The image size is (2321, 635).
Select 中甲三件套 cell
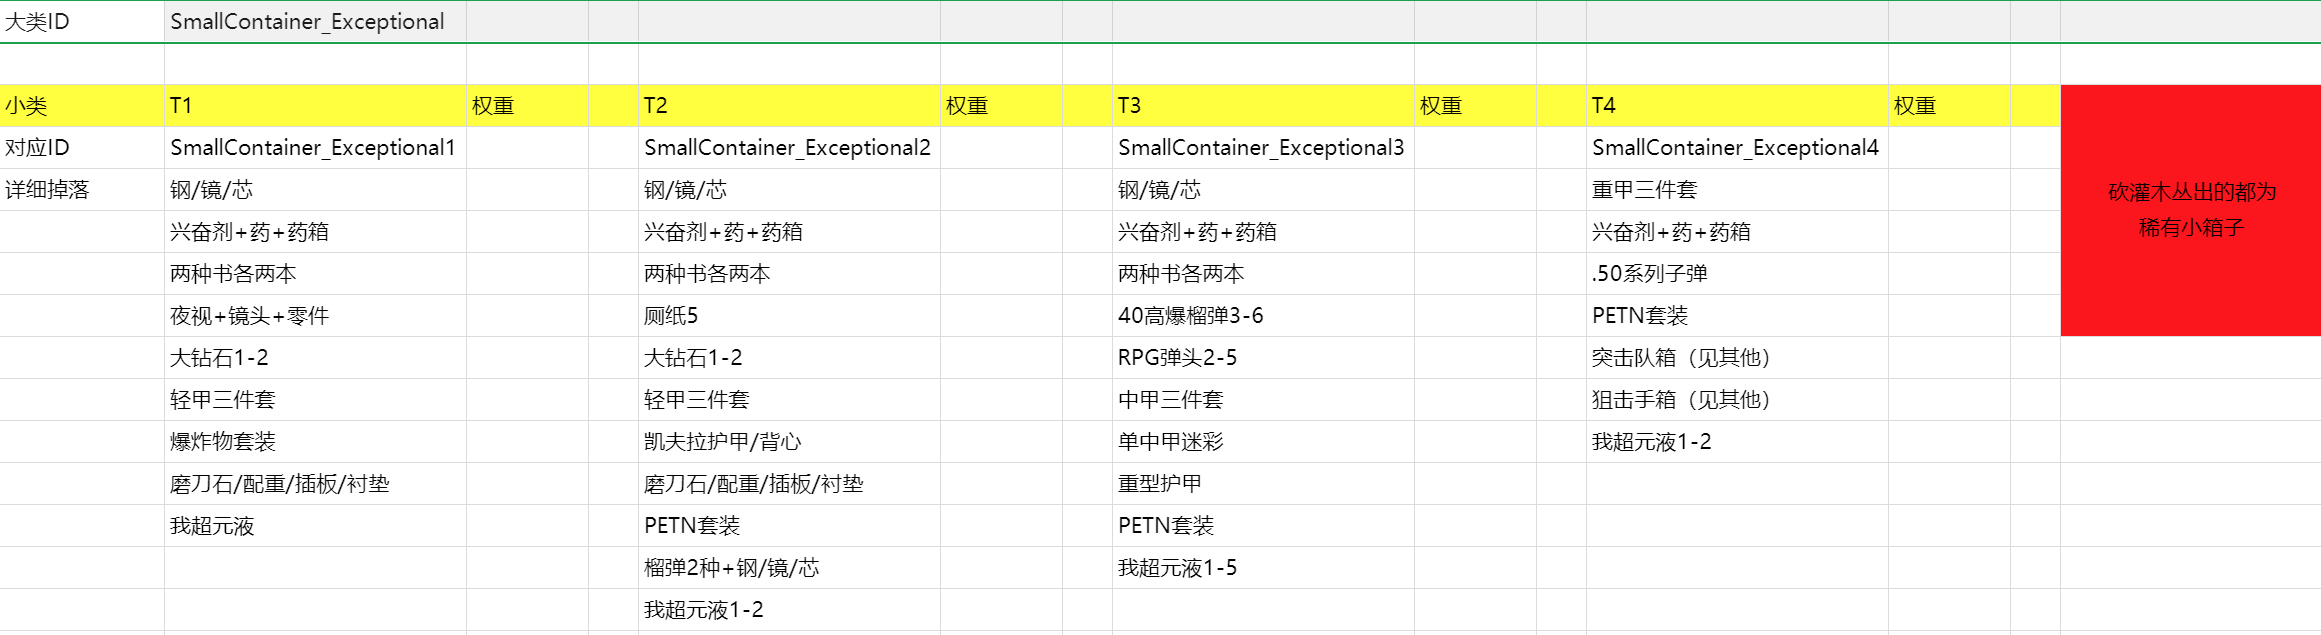1263,400
